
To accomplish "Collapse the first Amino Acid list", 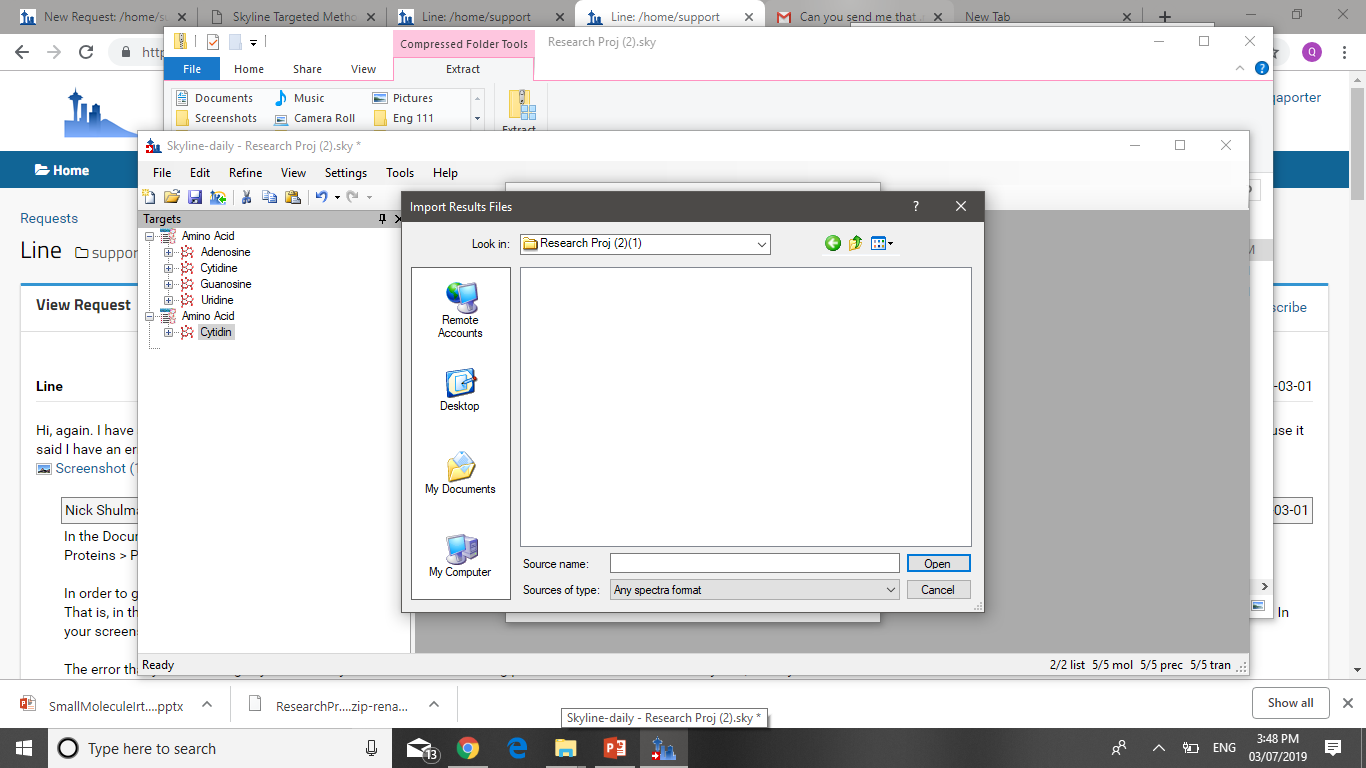I will pyautogui.click(x=150, y=236).
